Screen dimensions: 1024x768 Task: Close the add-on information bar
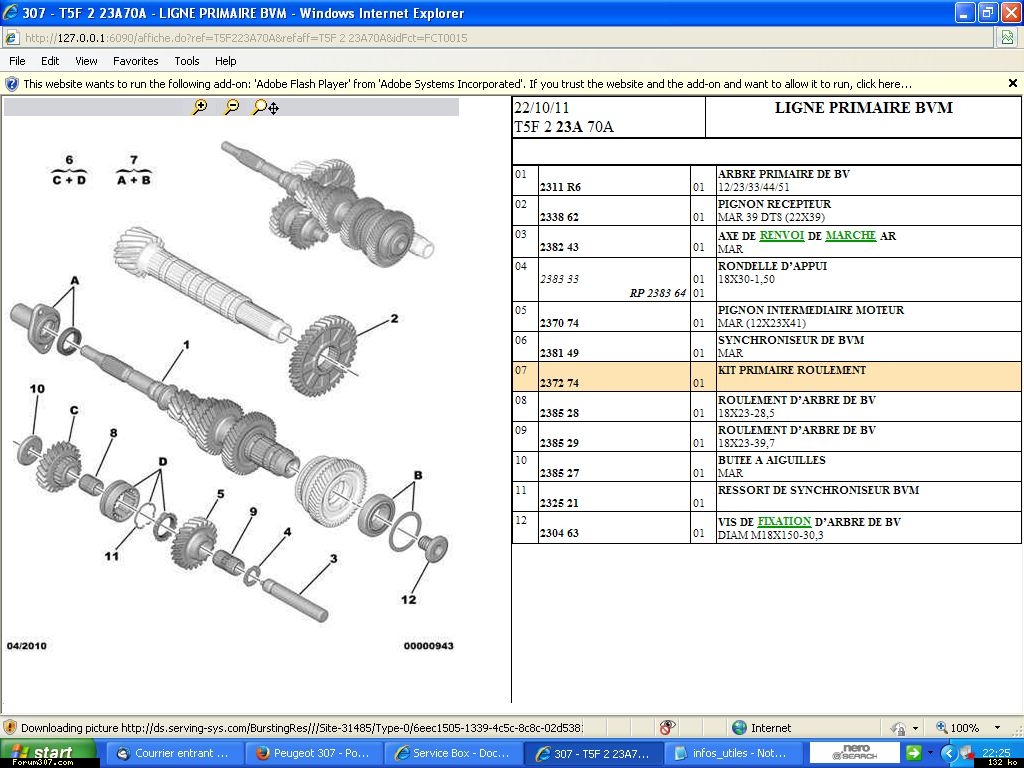point(1013,83)
